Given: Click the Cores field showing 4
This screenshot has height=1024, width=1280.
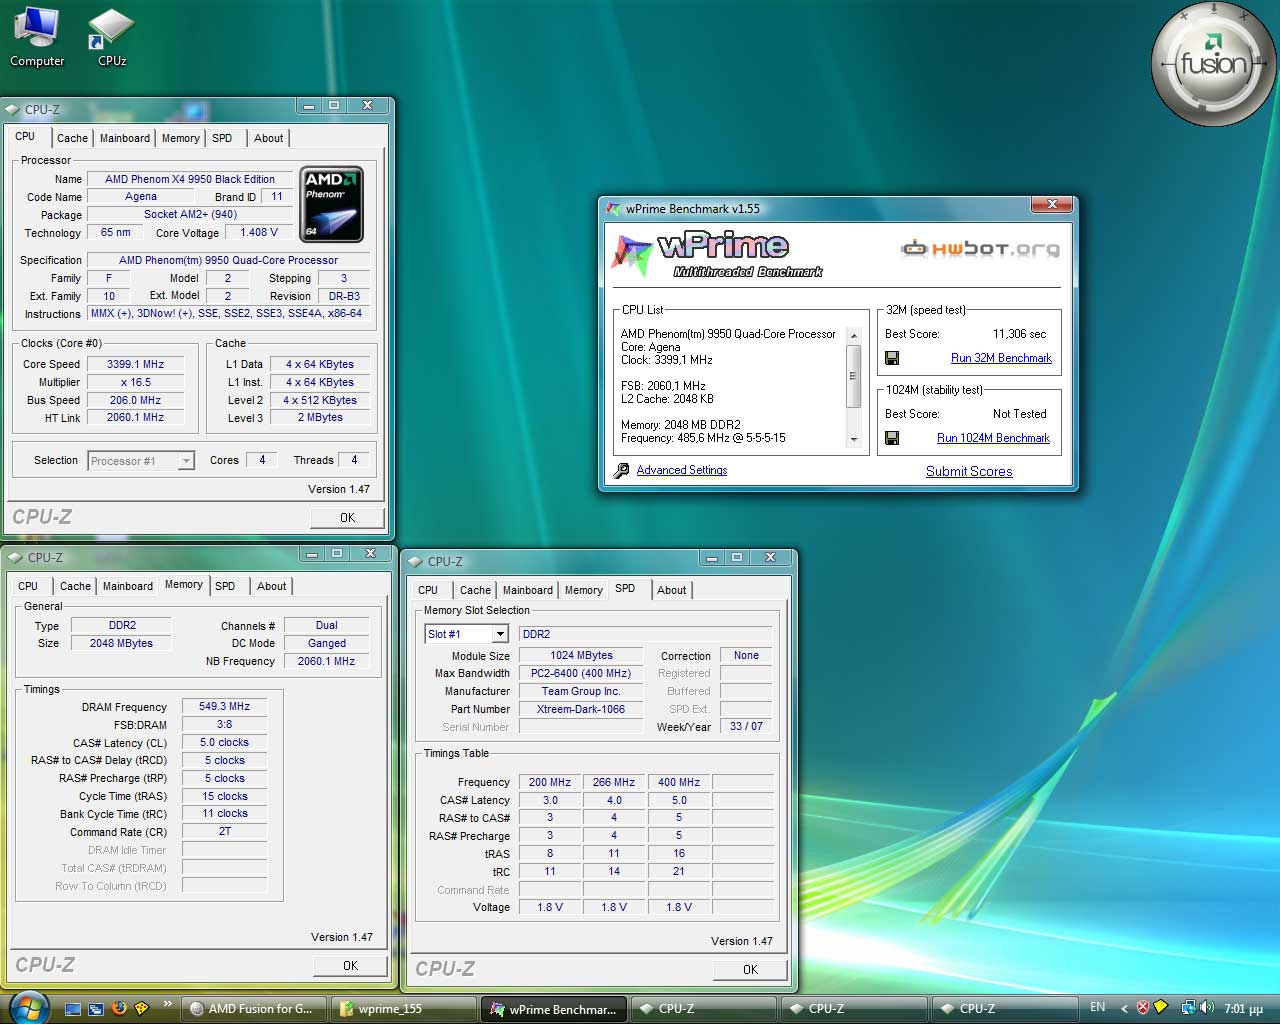Looking at the screenshot, I should pos(262,460).
